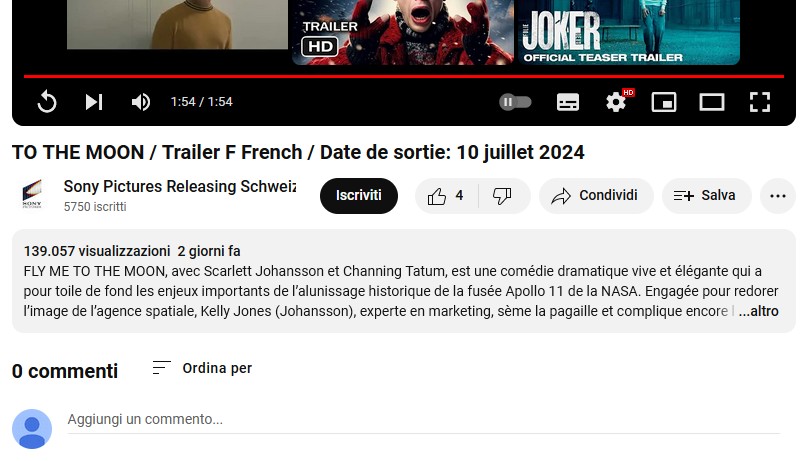Click the replay video icon

tap(47, 102)
